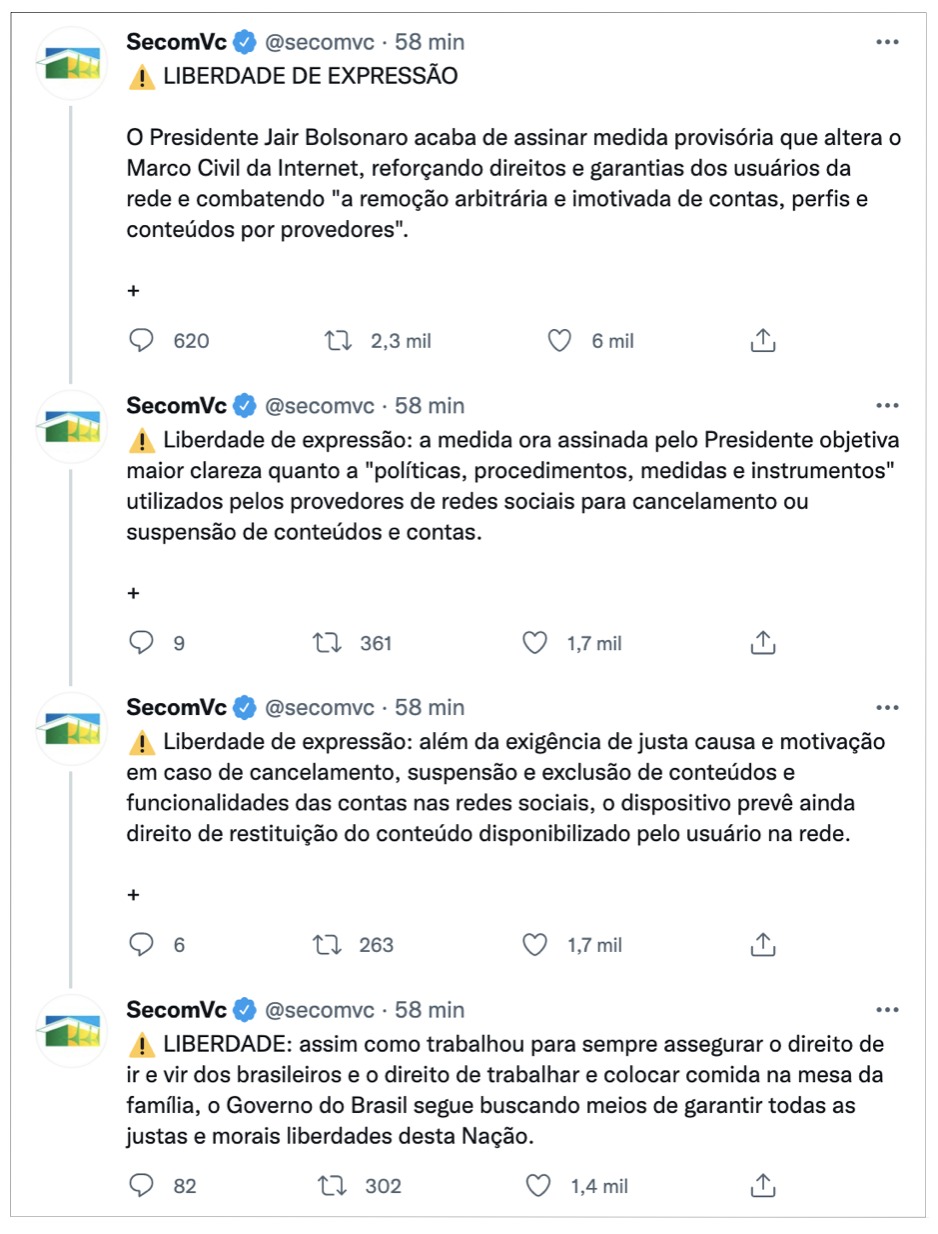Retweet the last tweet with 302 retweets
The image size is (938, 1234).
(x=334, y=1186)
